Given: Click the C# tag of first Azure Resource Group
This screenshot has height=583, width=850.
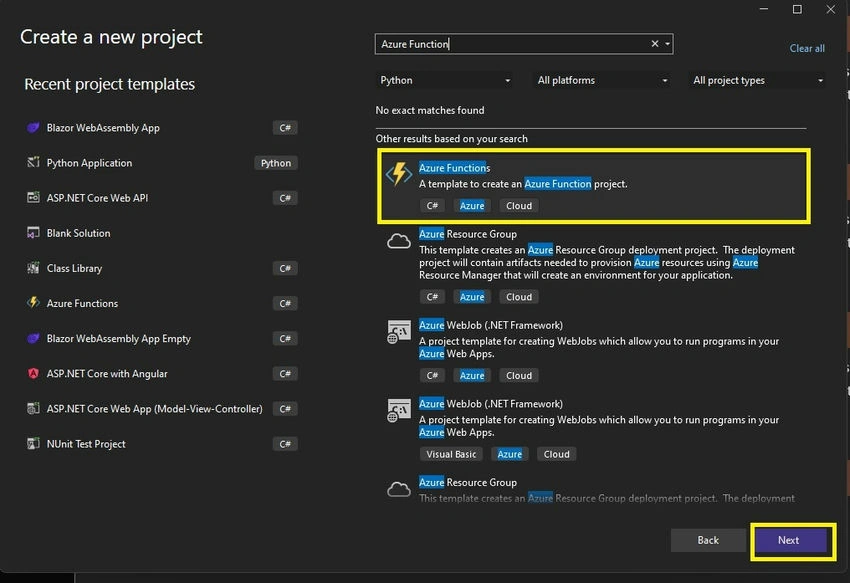Looking at the screenshot, I should click(432, 297).
